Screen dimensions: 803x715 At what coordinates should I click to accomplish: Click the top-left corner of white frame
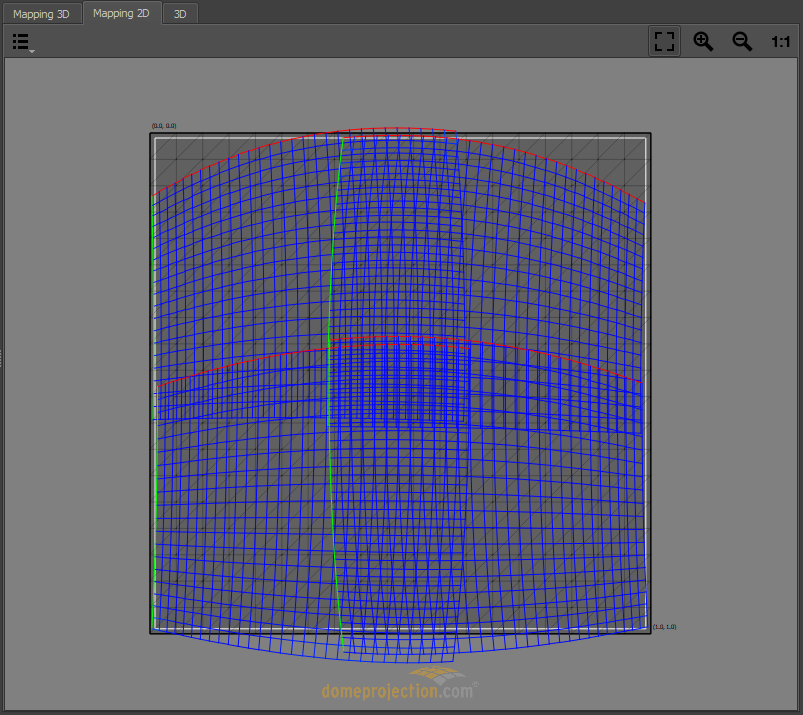pyautogui.click(x=155, y=138)
